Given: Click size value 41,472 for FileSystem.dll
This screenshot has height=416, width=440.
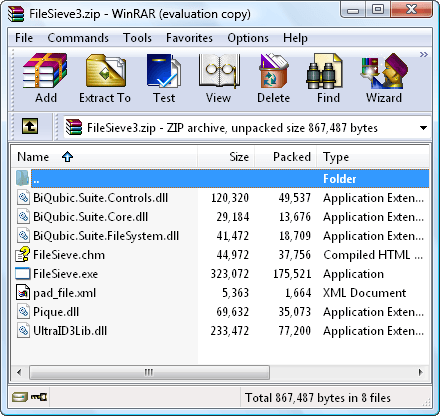Looking at the screenshot, I should tap(233, 236).
